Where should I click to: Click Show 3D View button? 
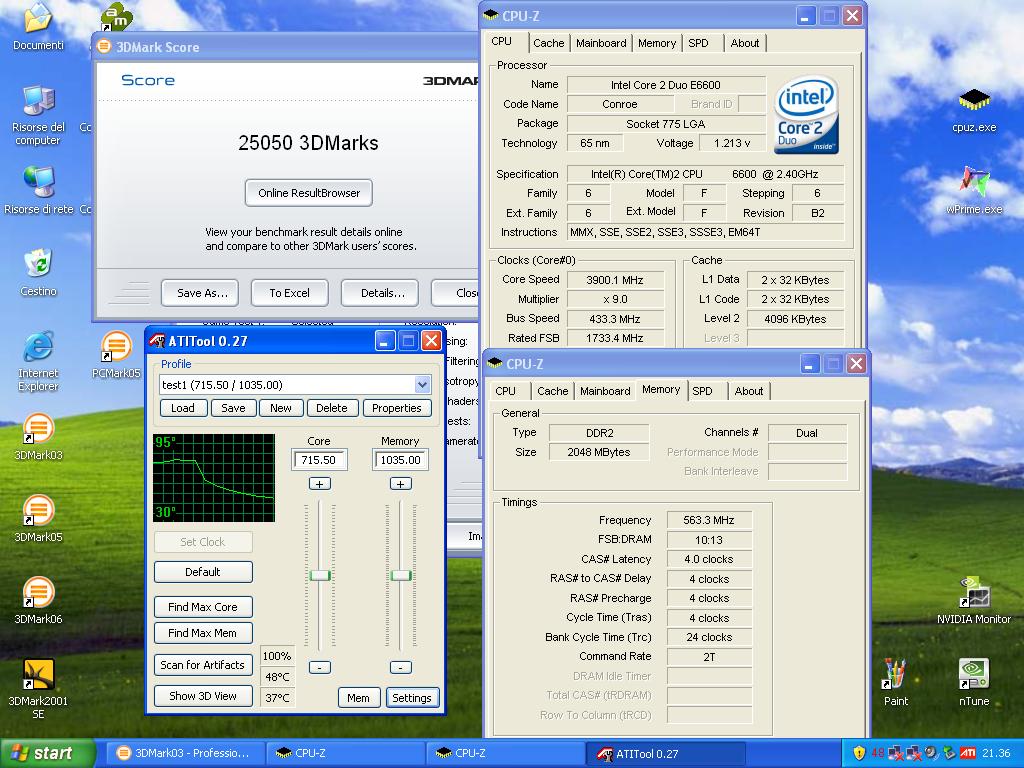point(203,696)
